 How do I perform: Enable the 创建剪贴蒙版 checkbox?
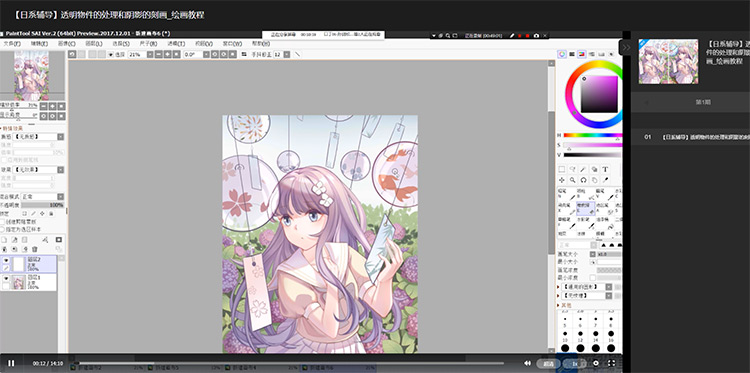point(3,222)
